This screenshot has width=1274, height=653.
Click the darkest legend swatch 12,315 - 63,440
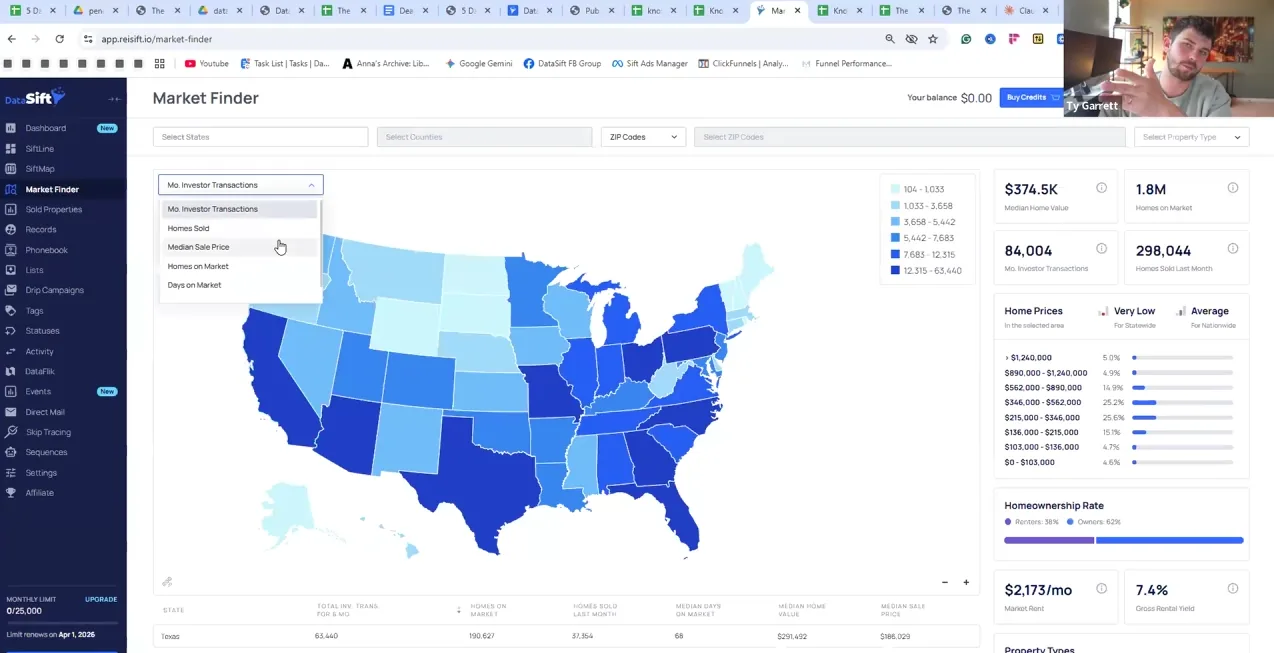894,271
